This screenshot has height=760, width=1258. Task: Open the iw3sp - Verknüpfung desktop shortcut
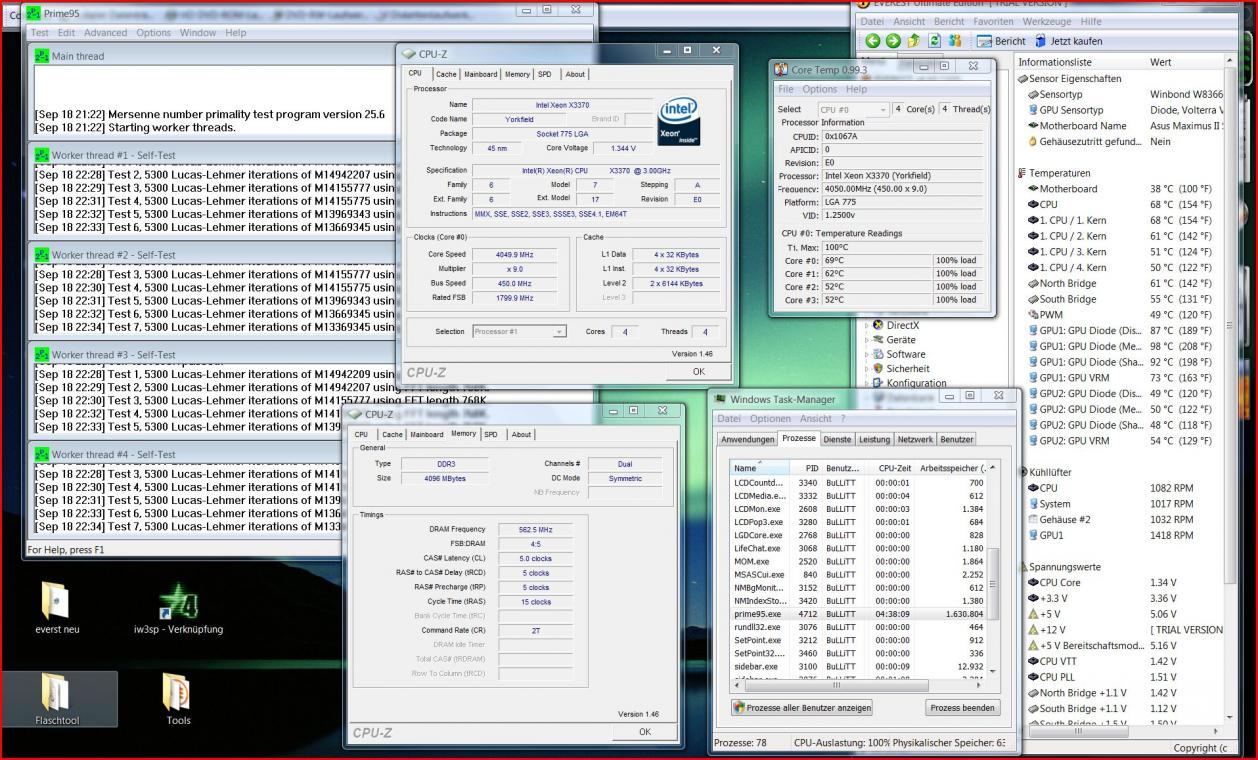177,606
